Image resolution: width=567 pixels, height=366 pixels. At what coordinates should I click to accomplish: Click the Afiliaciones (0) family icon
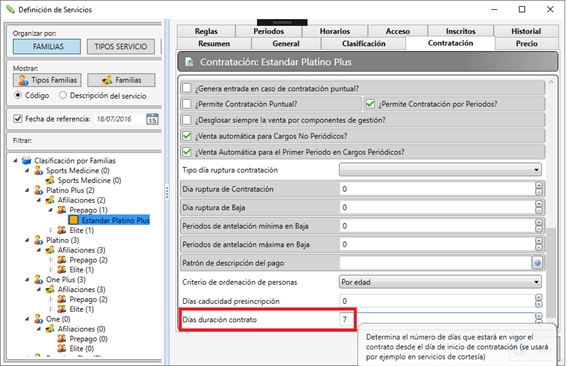click(x=50, y=329)
